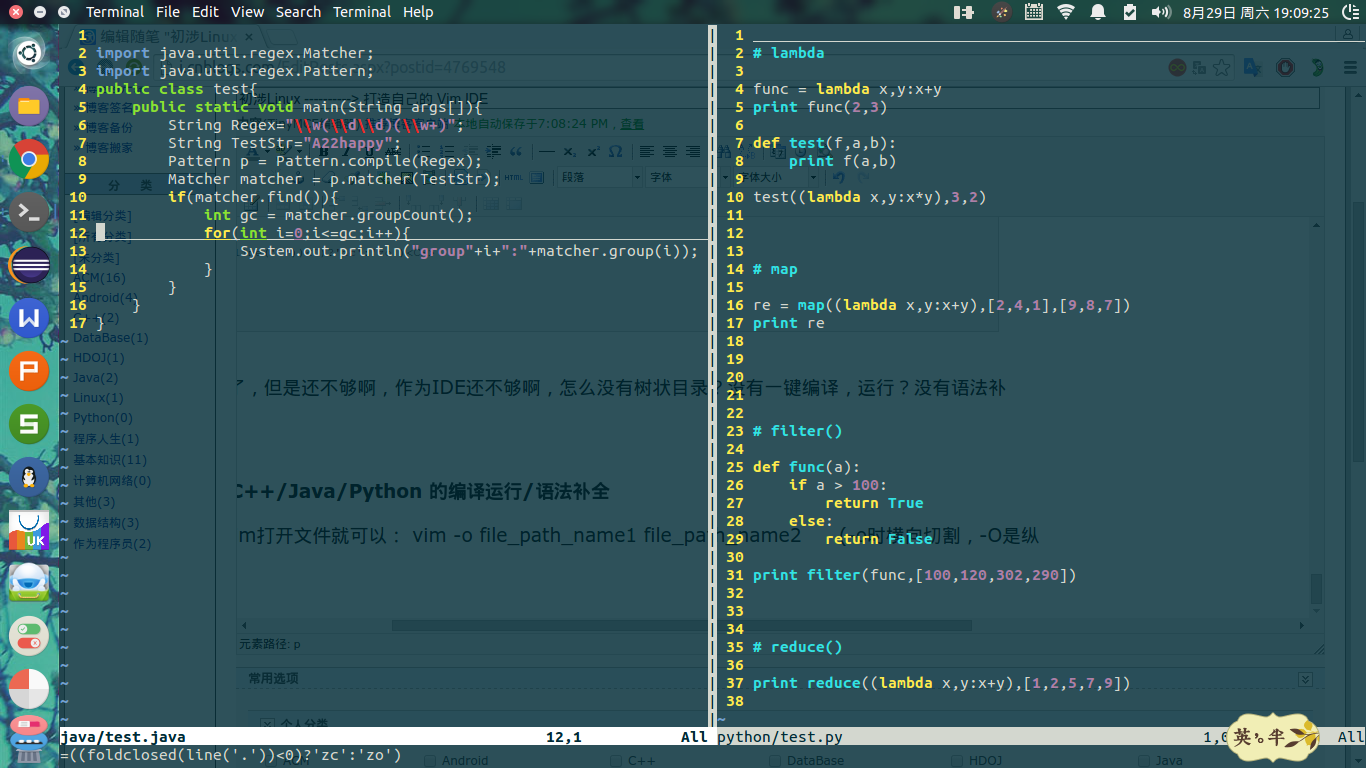Open the red-white pie chart dock icon
Screen dimensions: 1366x768
29,689
